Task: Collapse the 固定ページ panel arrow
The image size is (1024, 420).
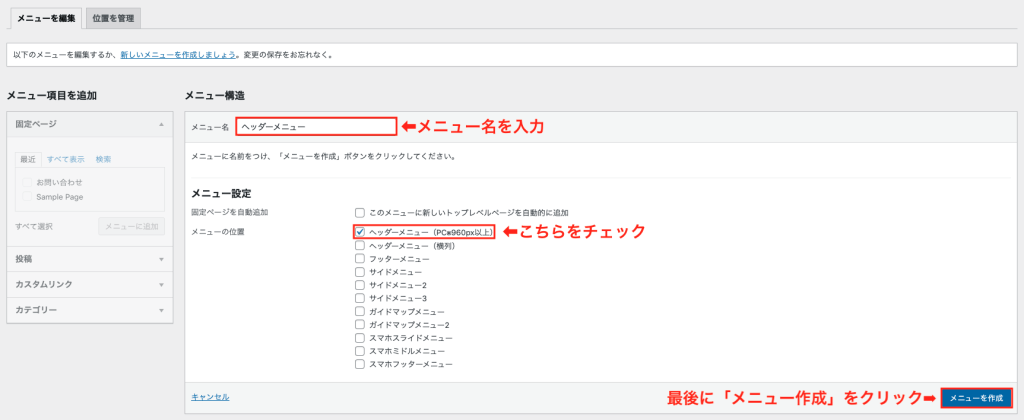Action: point(161,124)
